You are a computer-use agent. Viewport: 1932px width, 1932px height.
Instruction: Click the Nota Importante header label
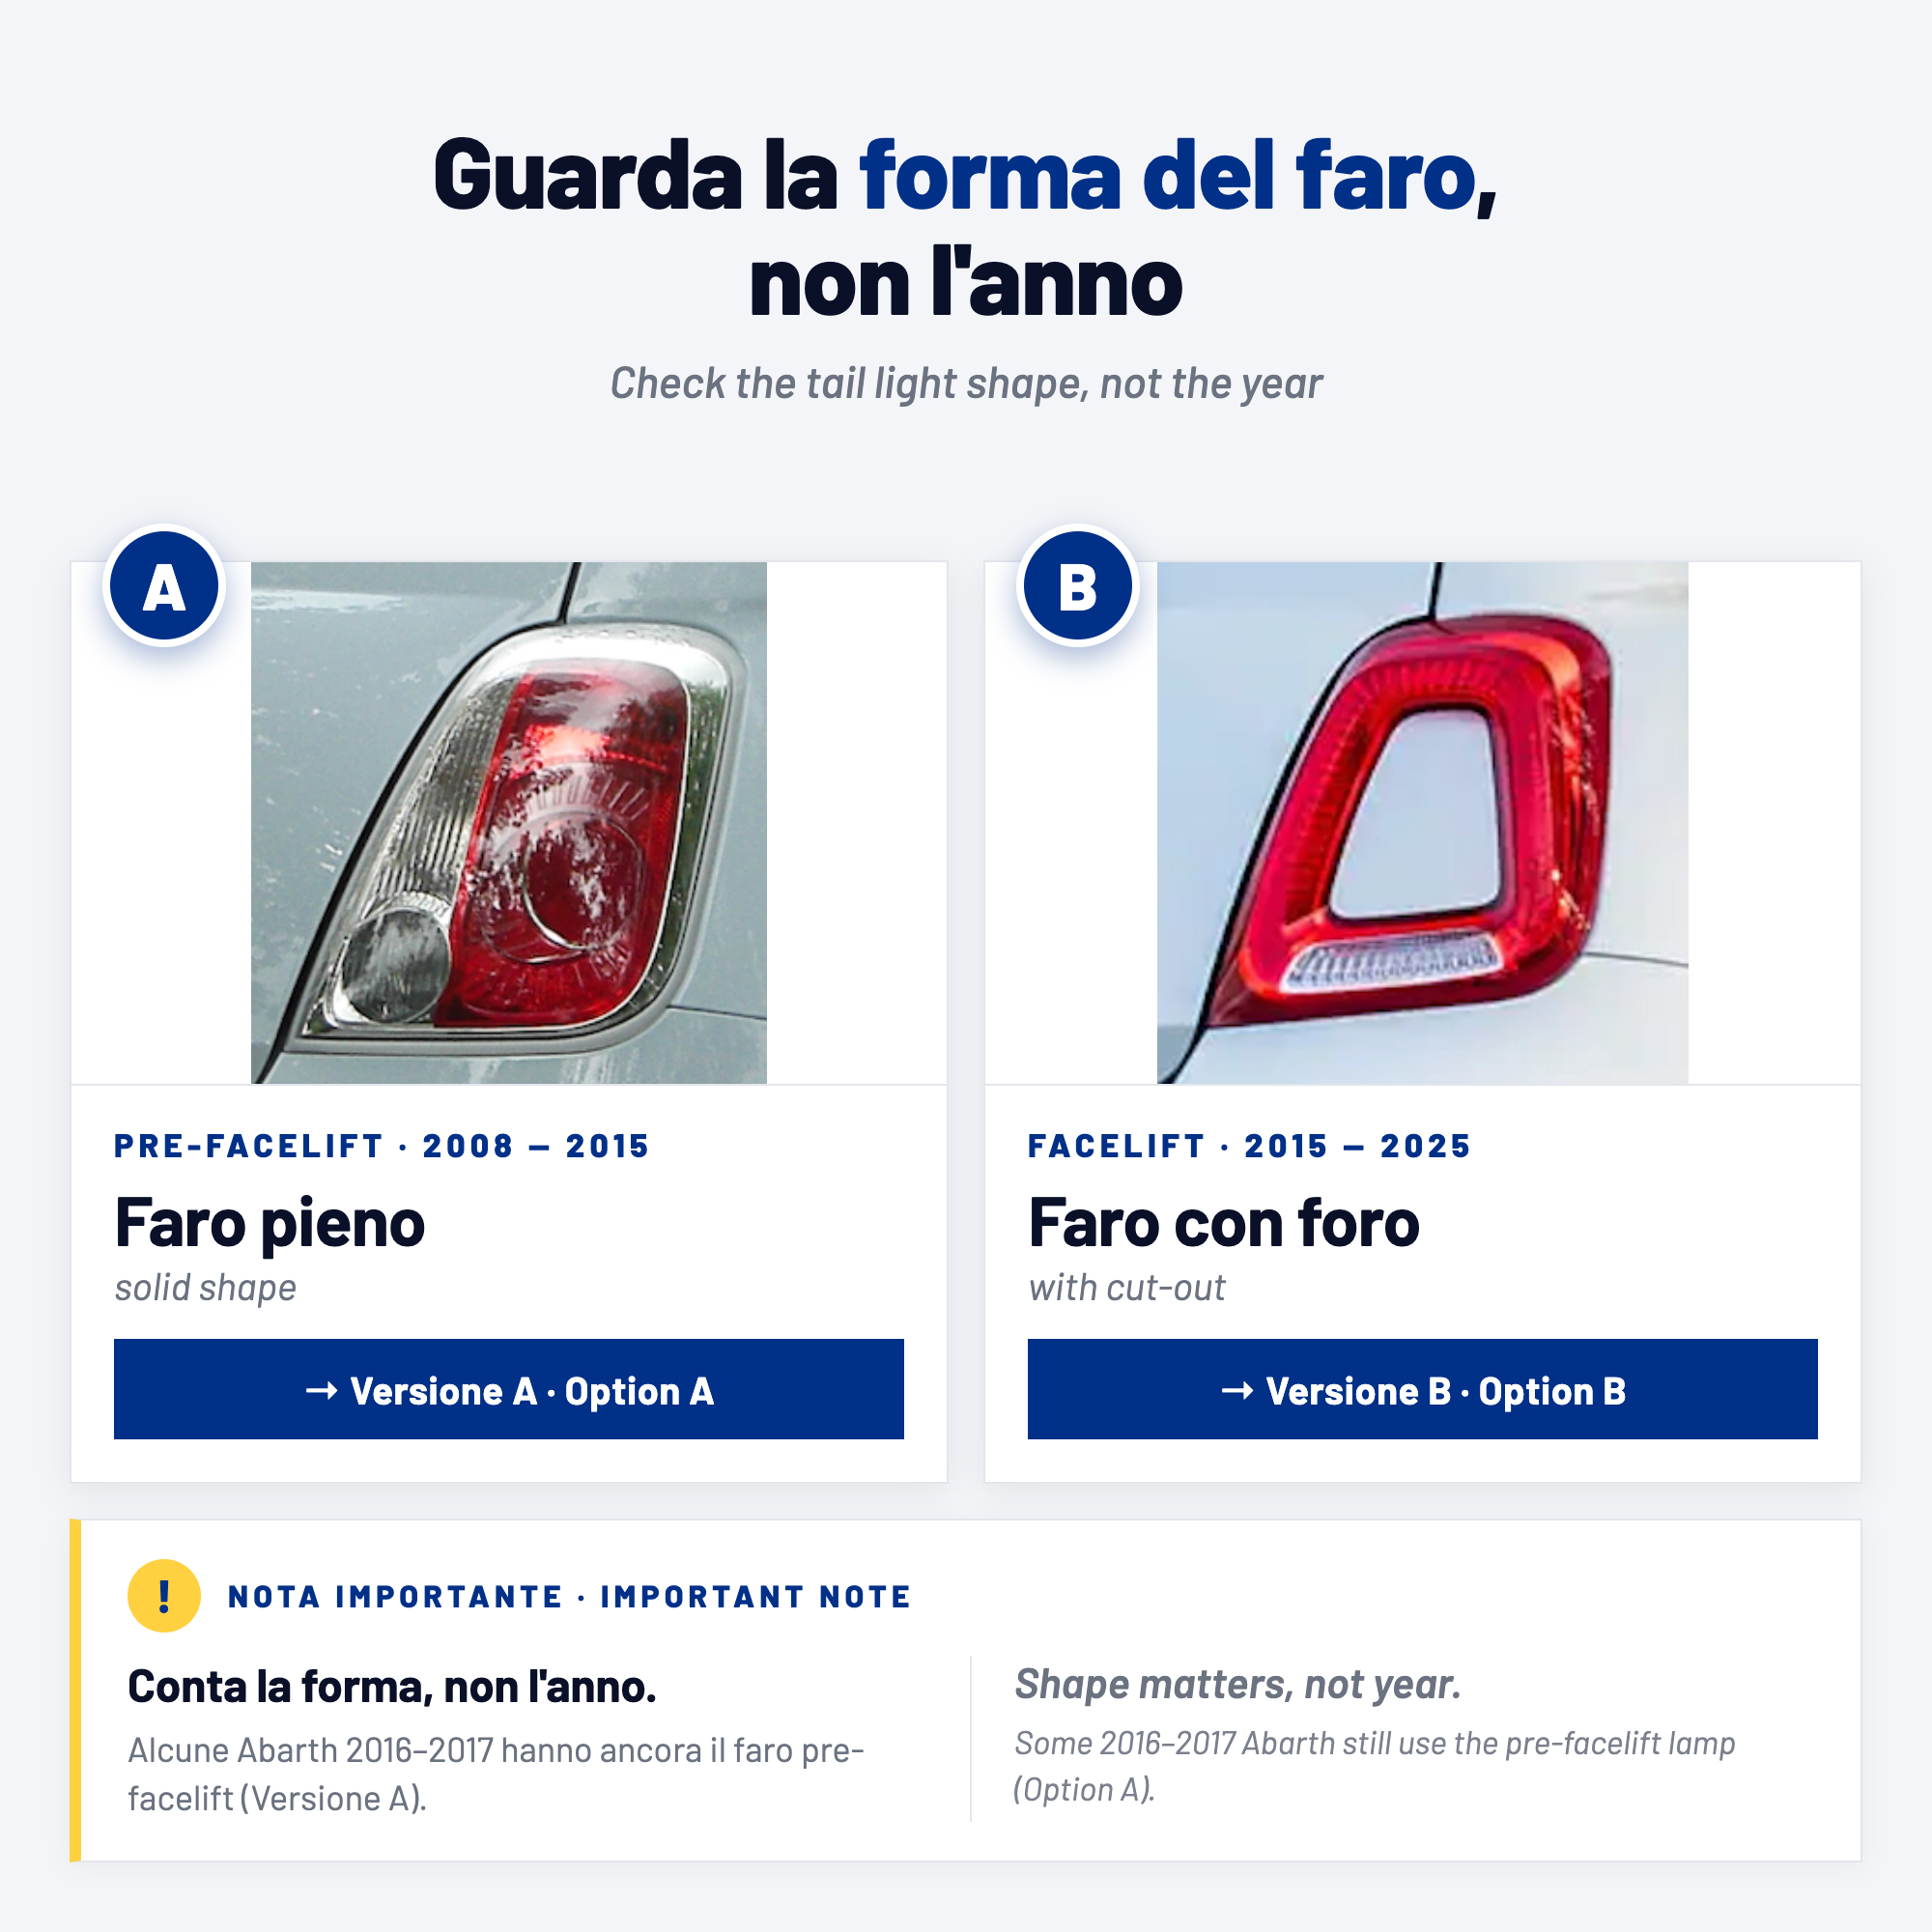tap(570, 1597)
